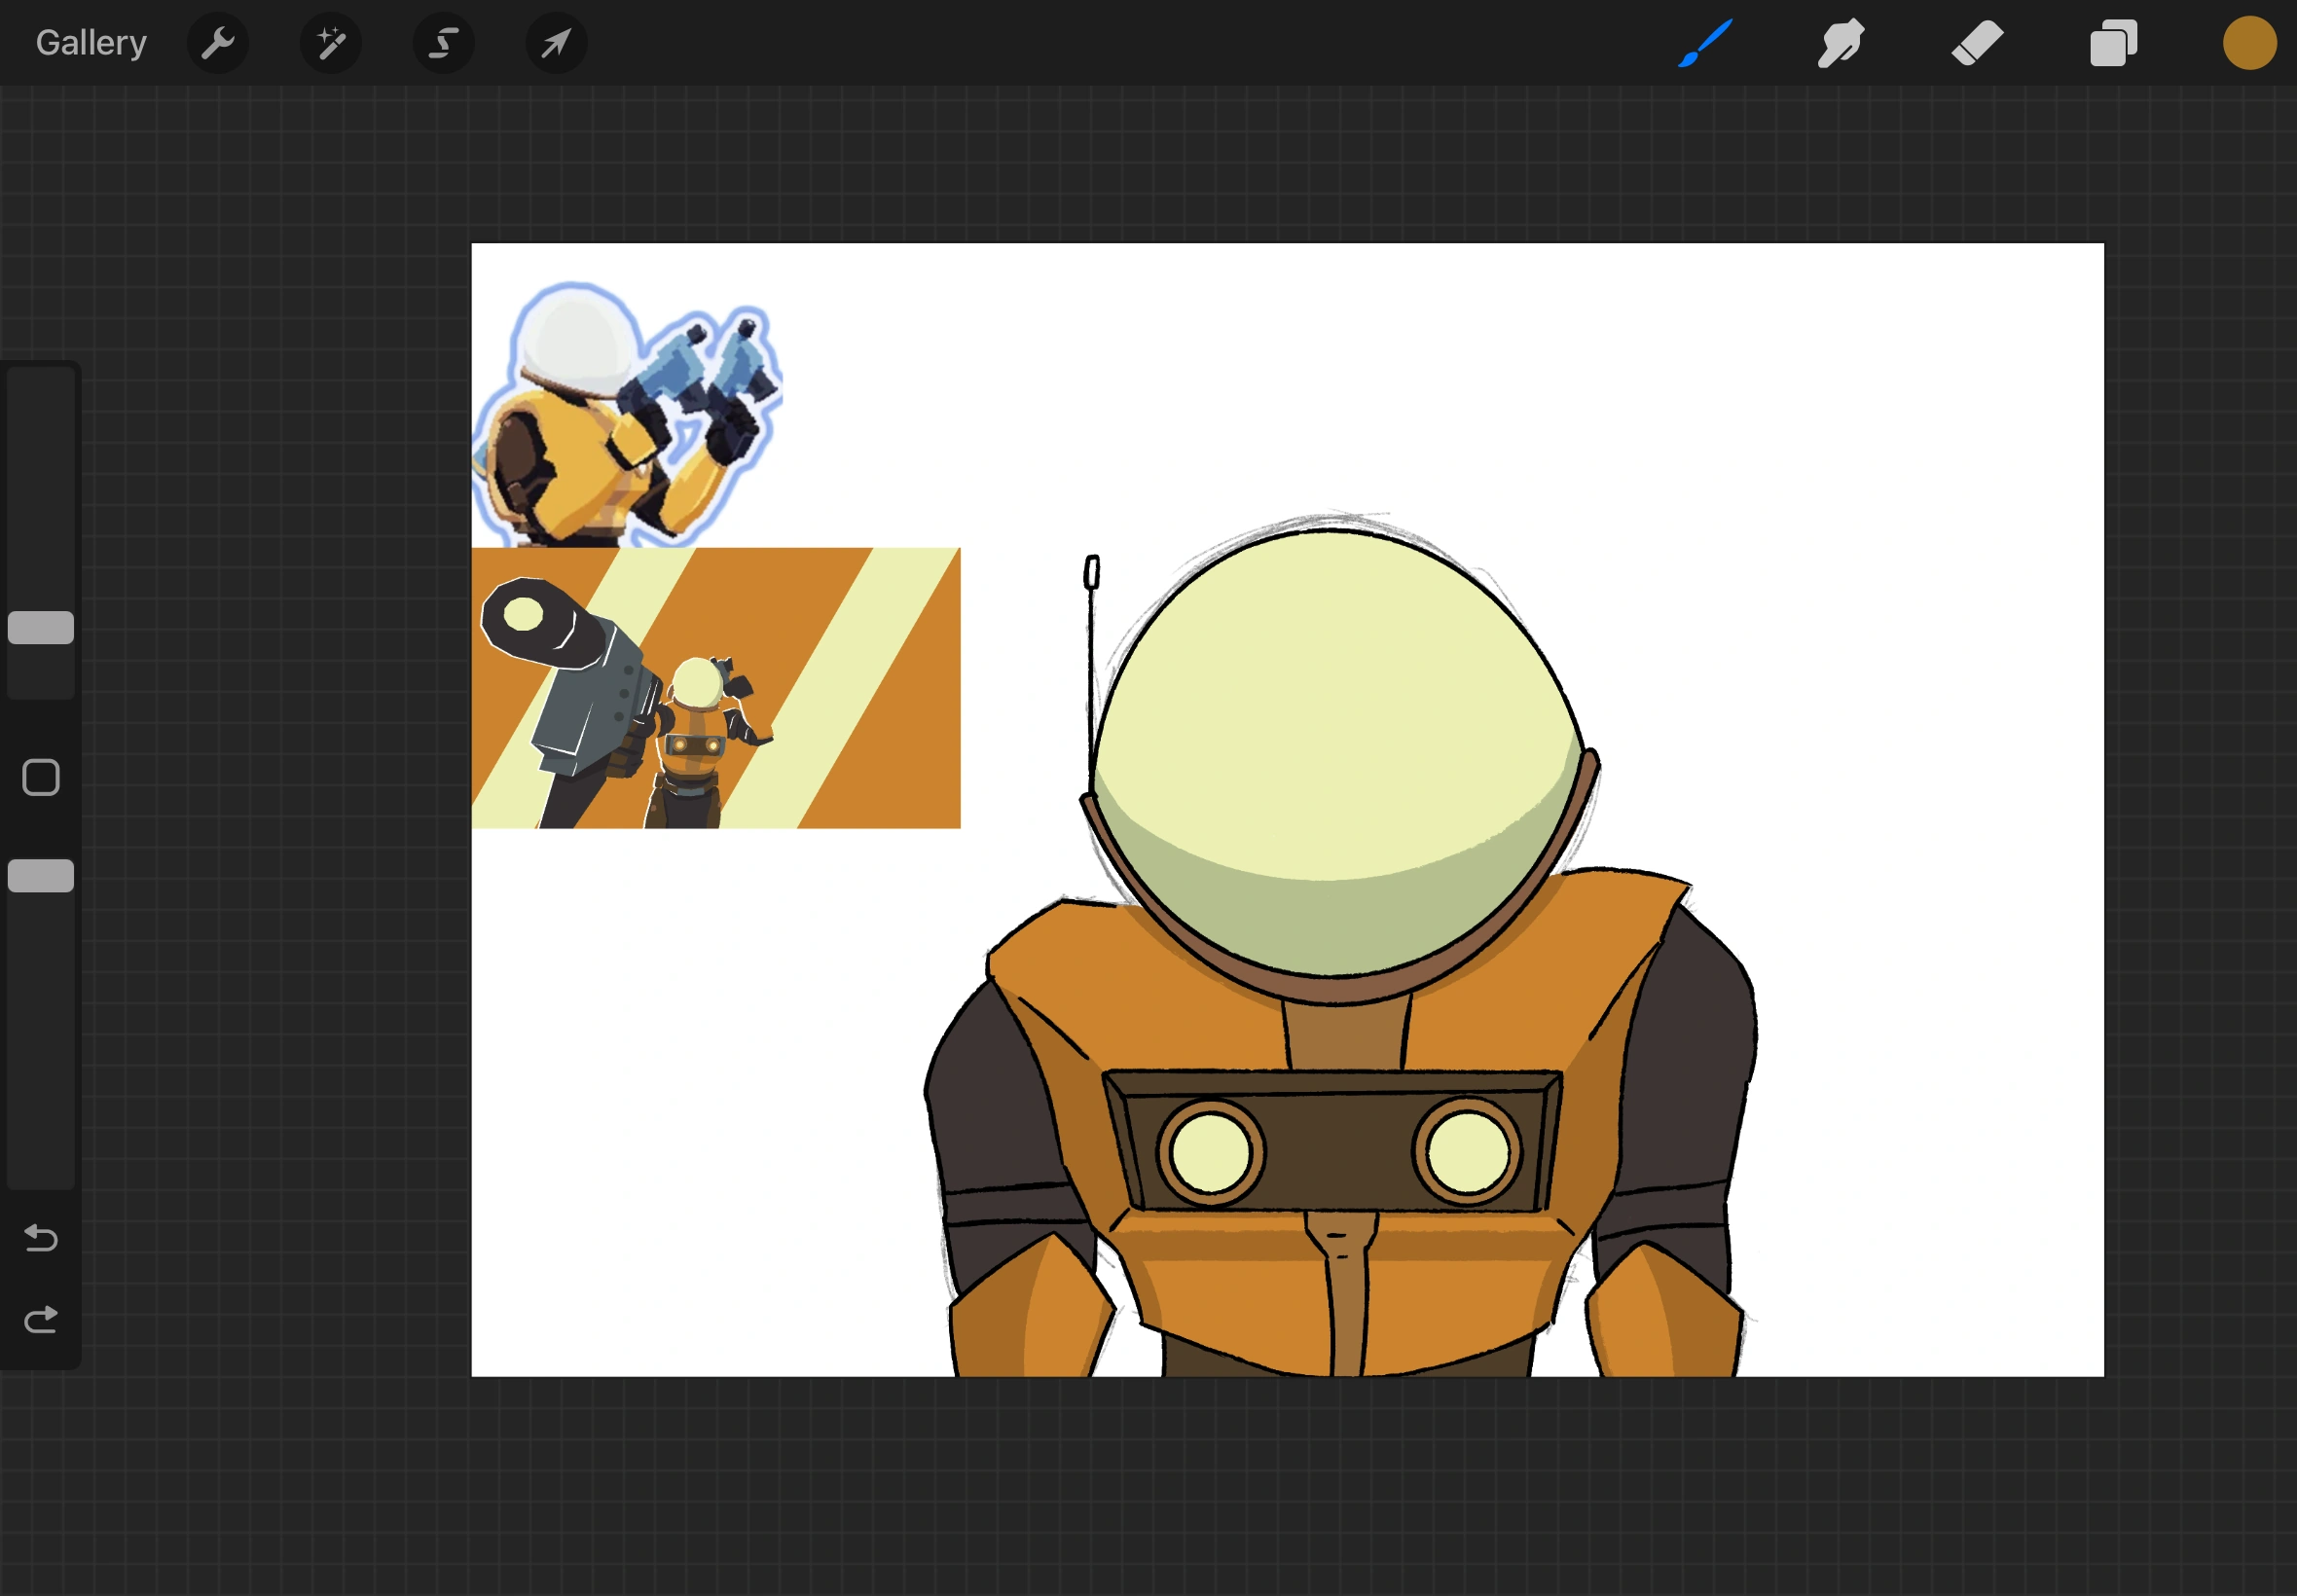Open the Selection tool

coord(443,43)
